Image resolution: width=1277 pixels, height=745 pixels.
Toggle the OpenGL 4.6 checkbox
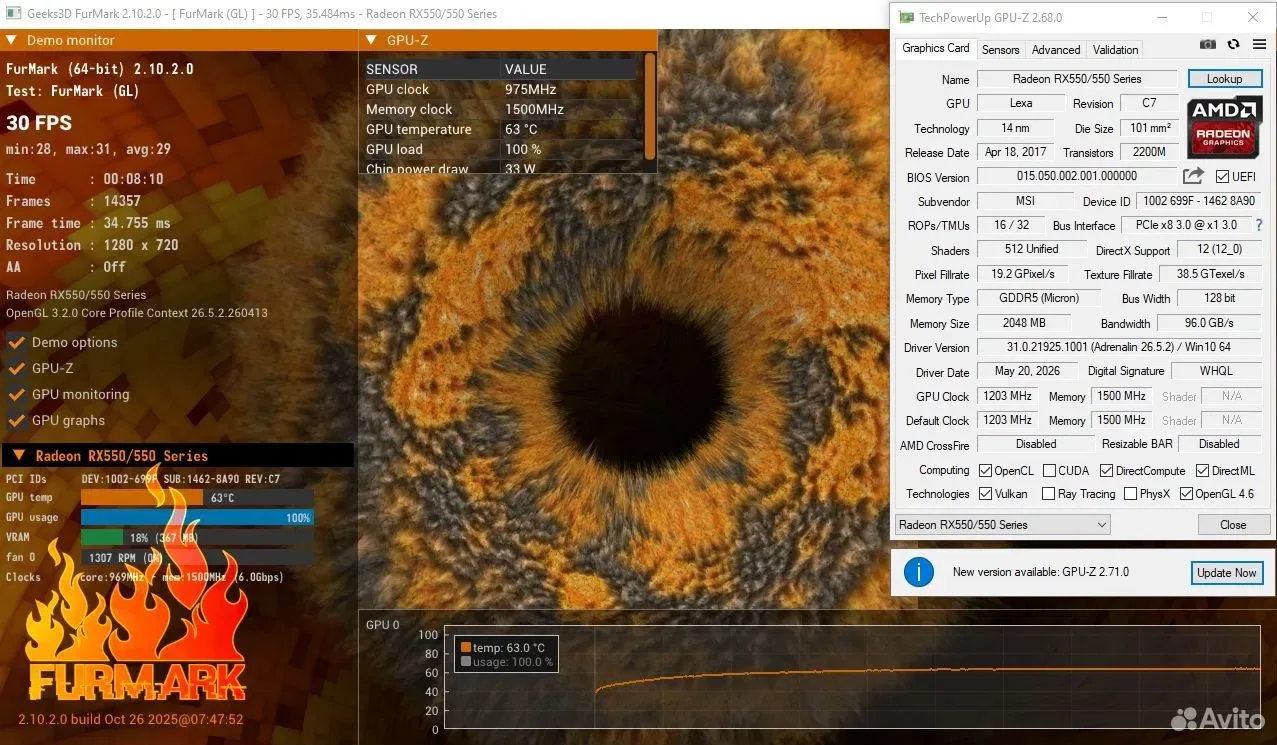(x=1186, y=494)
